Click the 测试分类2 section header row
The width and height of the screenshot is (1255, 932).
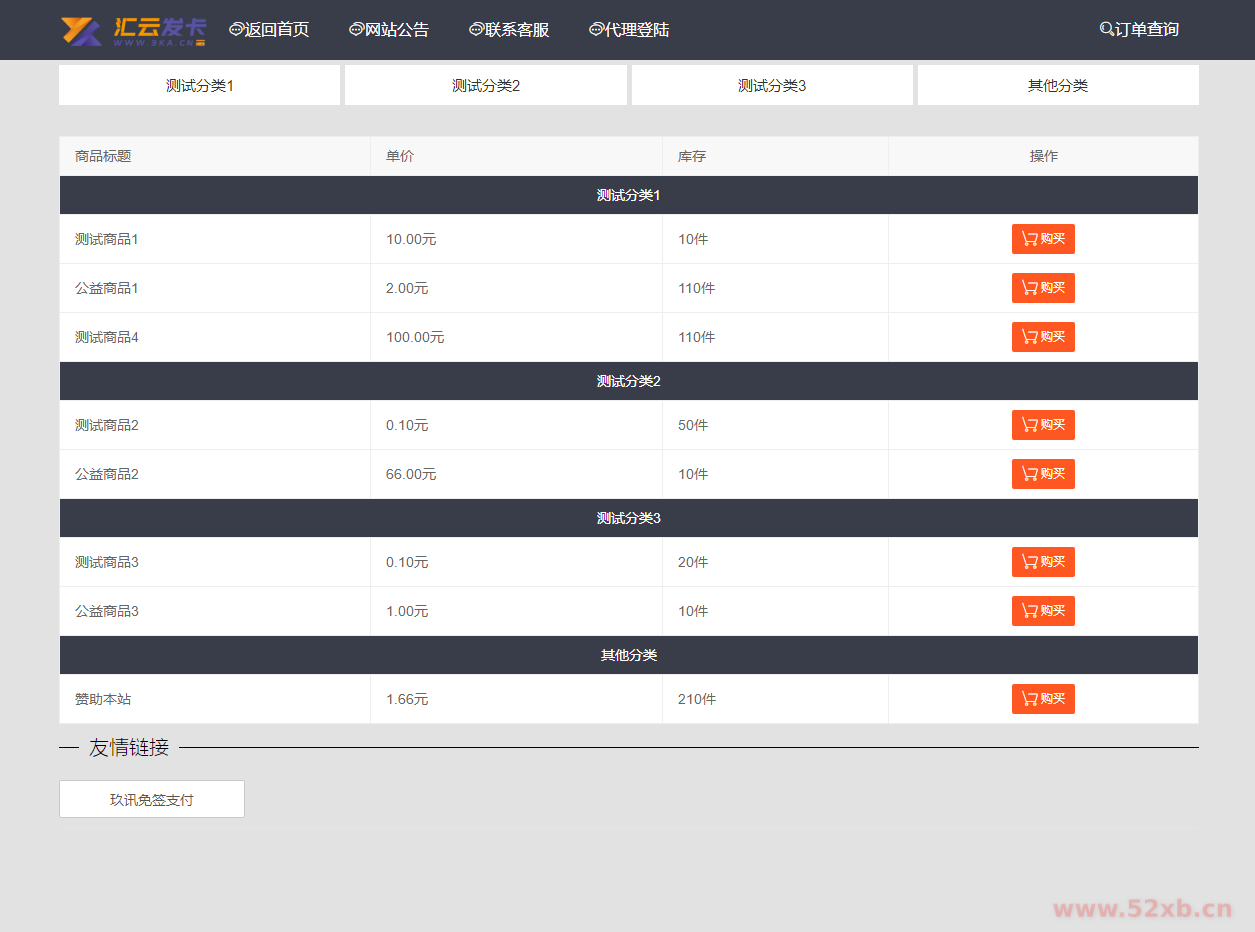click(x=628, y=381)
